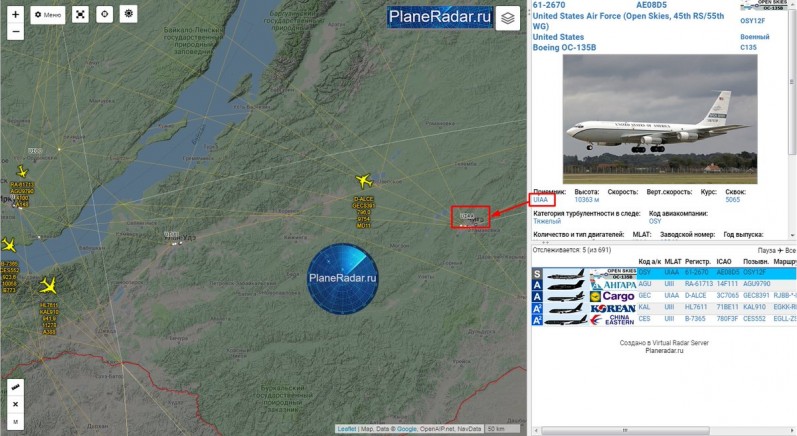Toggle the M units button

tap(15, 422)
